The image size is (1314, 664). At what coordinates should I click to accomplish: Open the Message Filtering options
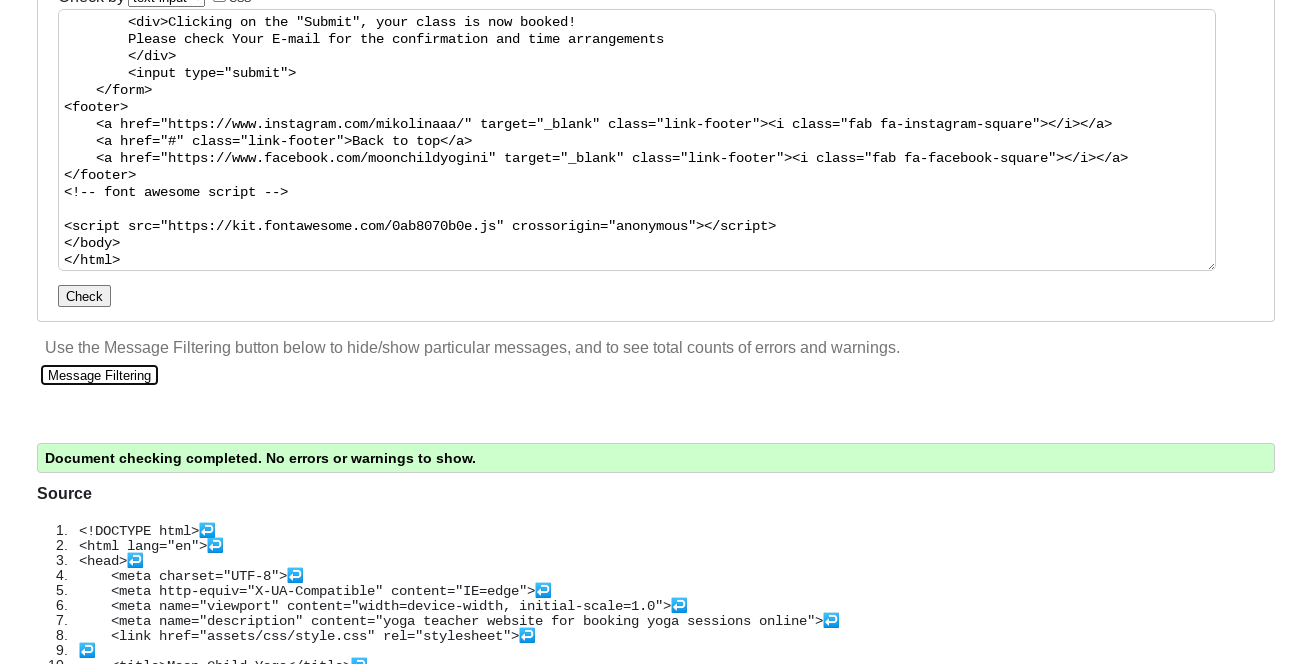click(x=99, y=375)
